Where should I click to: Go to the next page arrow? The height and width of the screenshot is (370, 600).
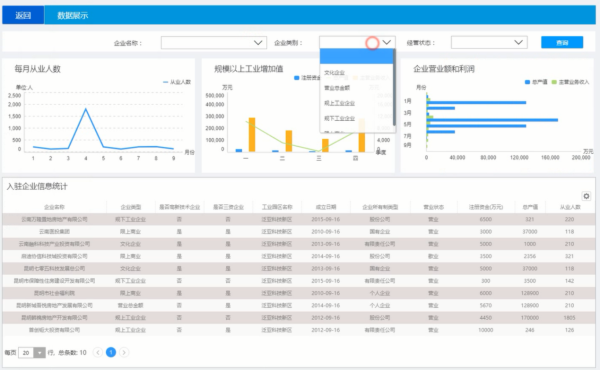point(124,352)
